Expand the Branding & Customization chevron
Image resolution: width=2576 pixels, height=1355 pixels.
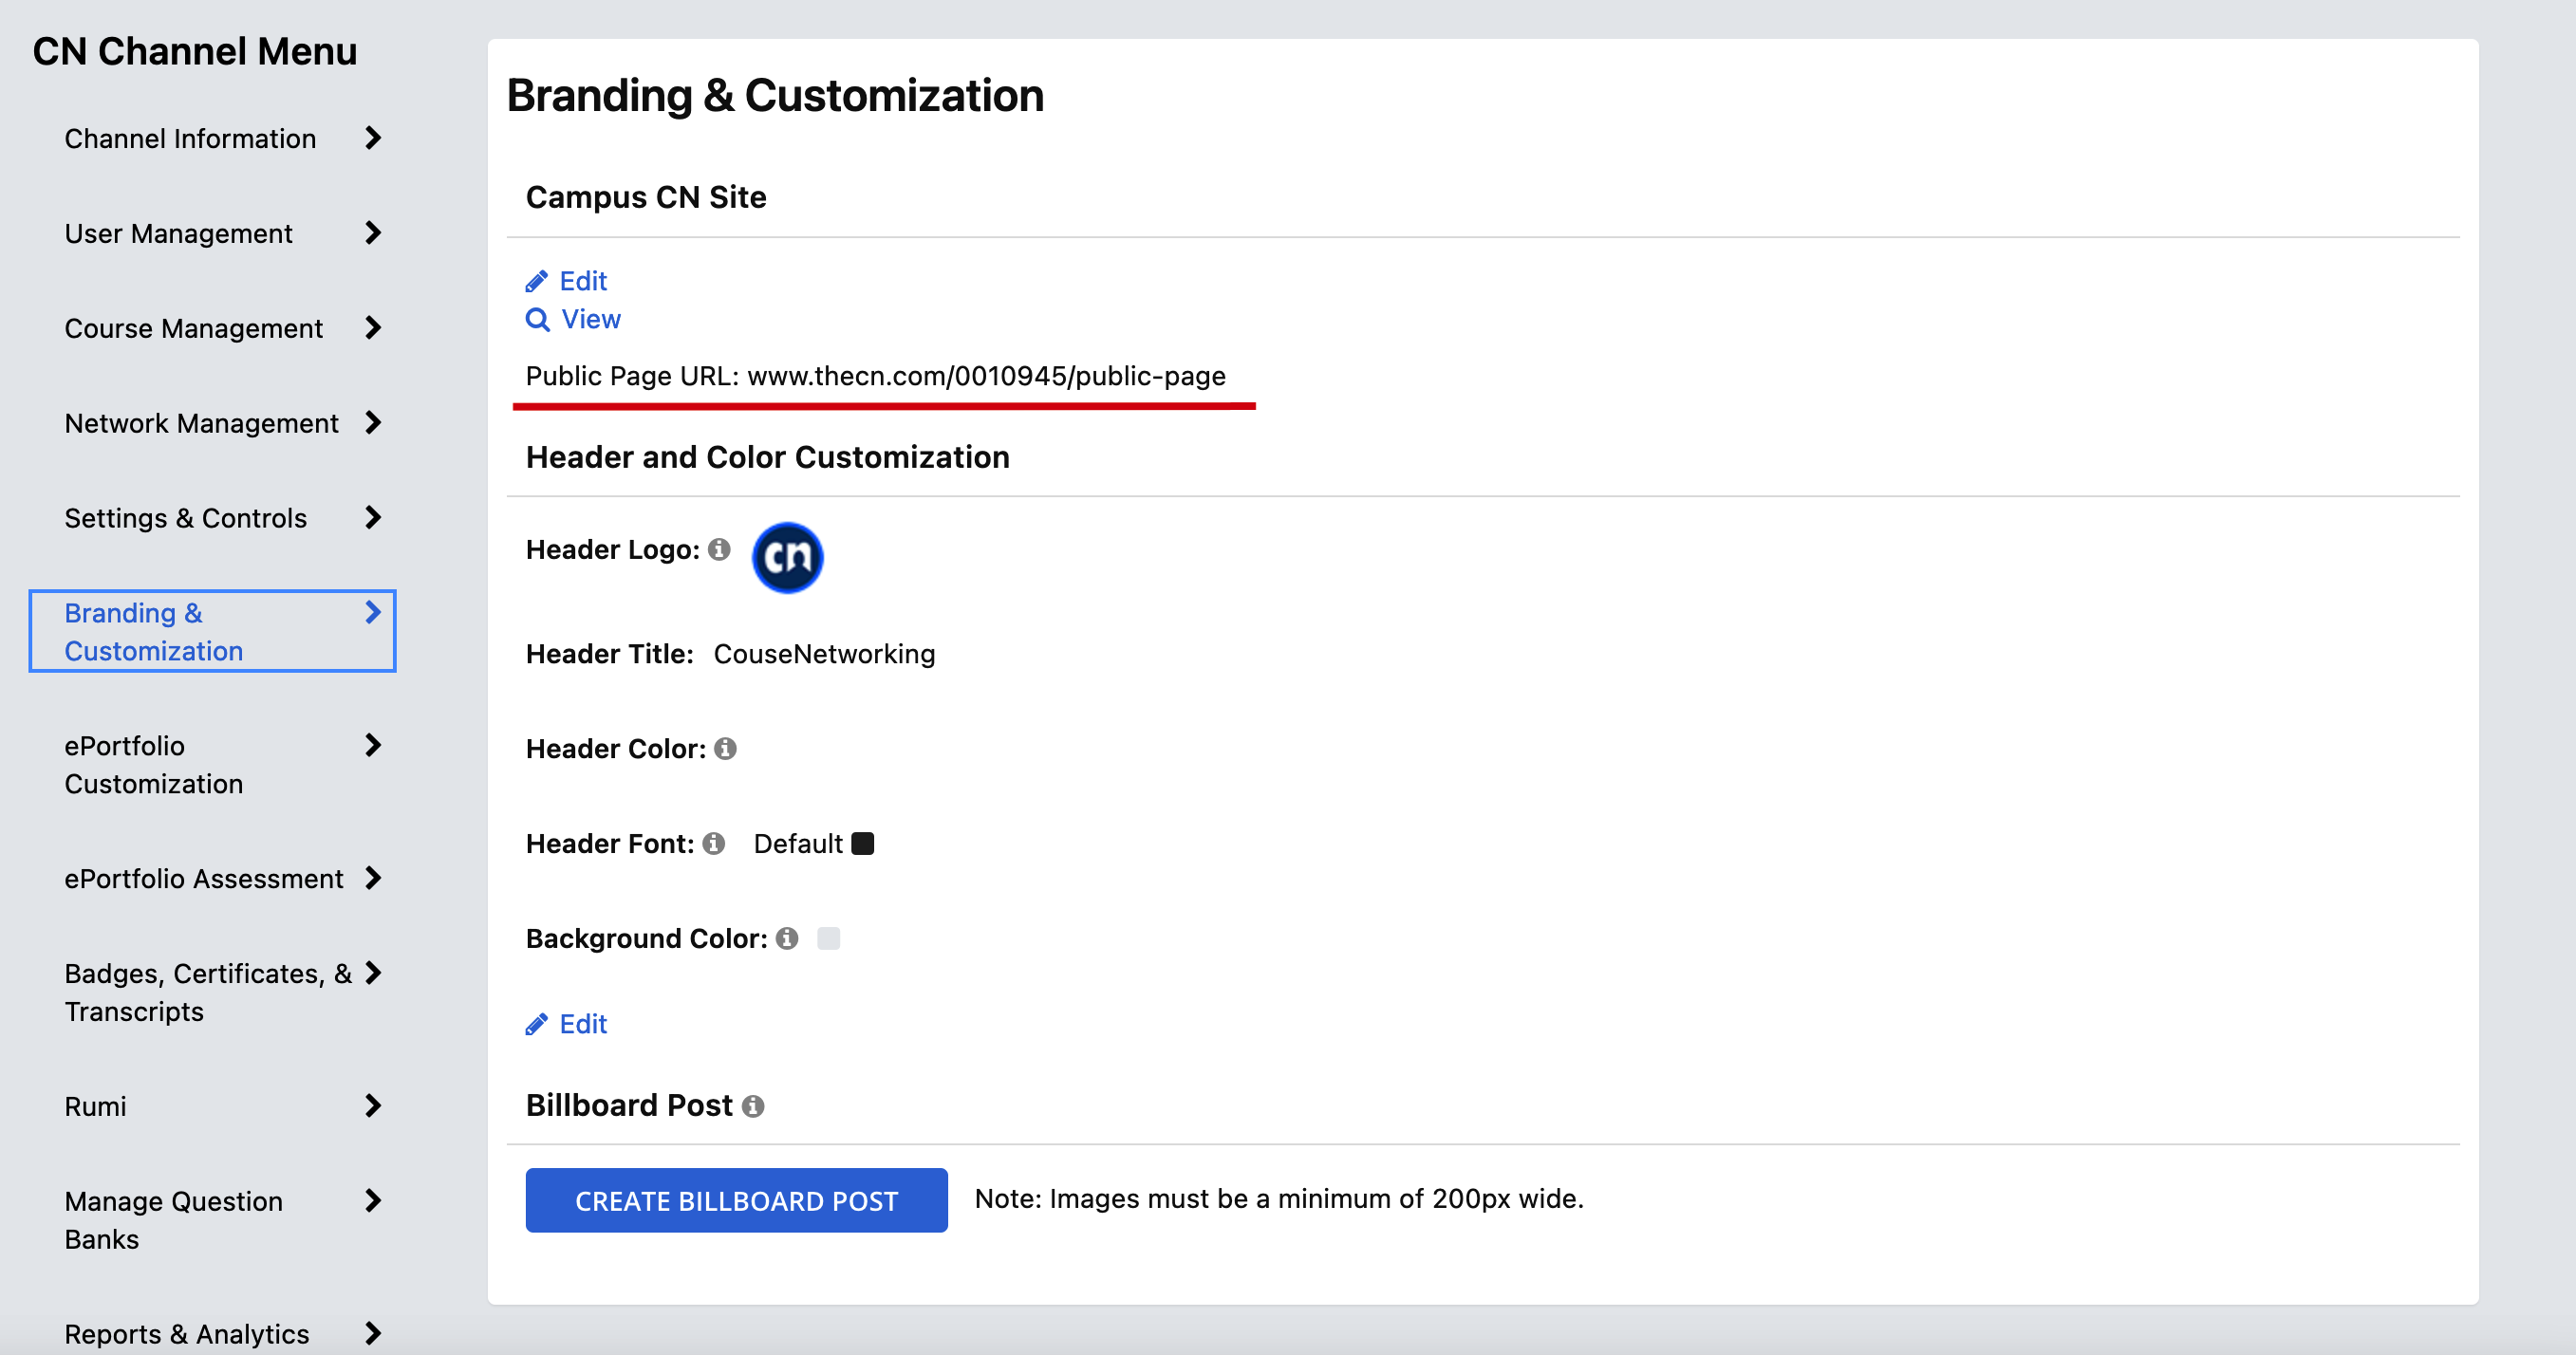click(x=374, y=613)
